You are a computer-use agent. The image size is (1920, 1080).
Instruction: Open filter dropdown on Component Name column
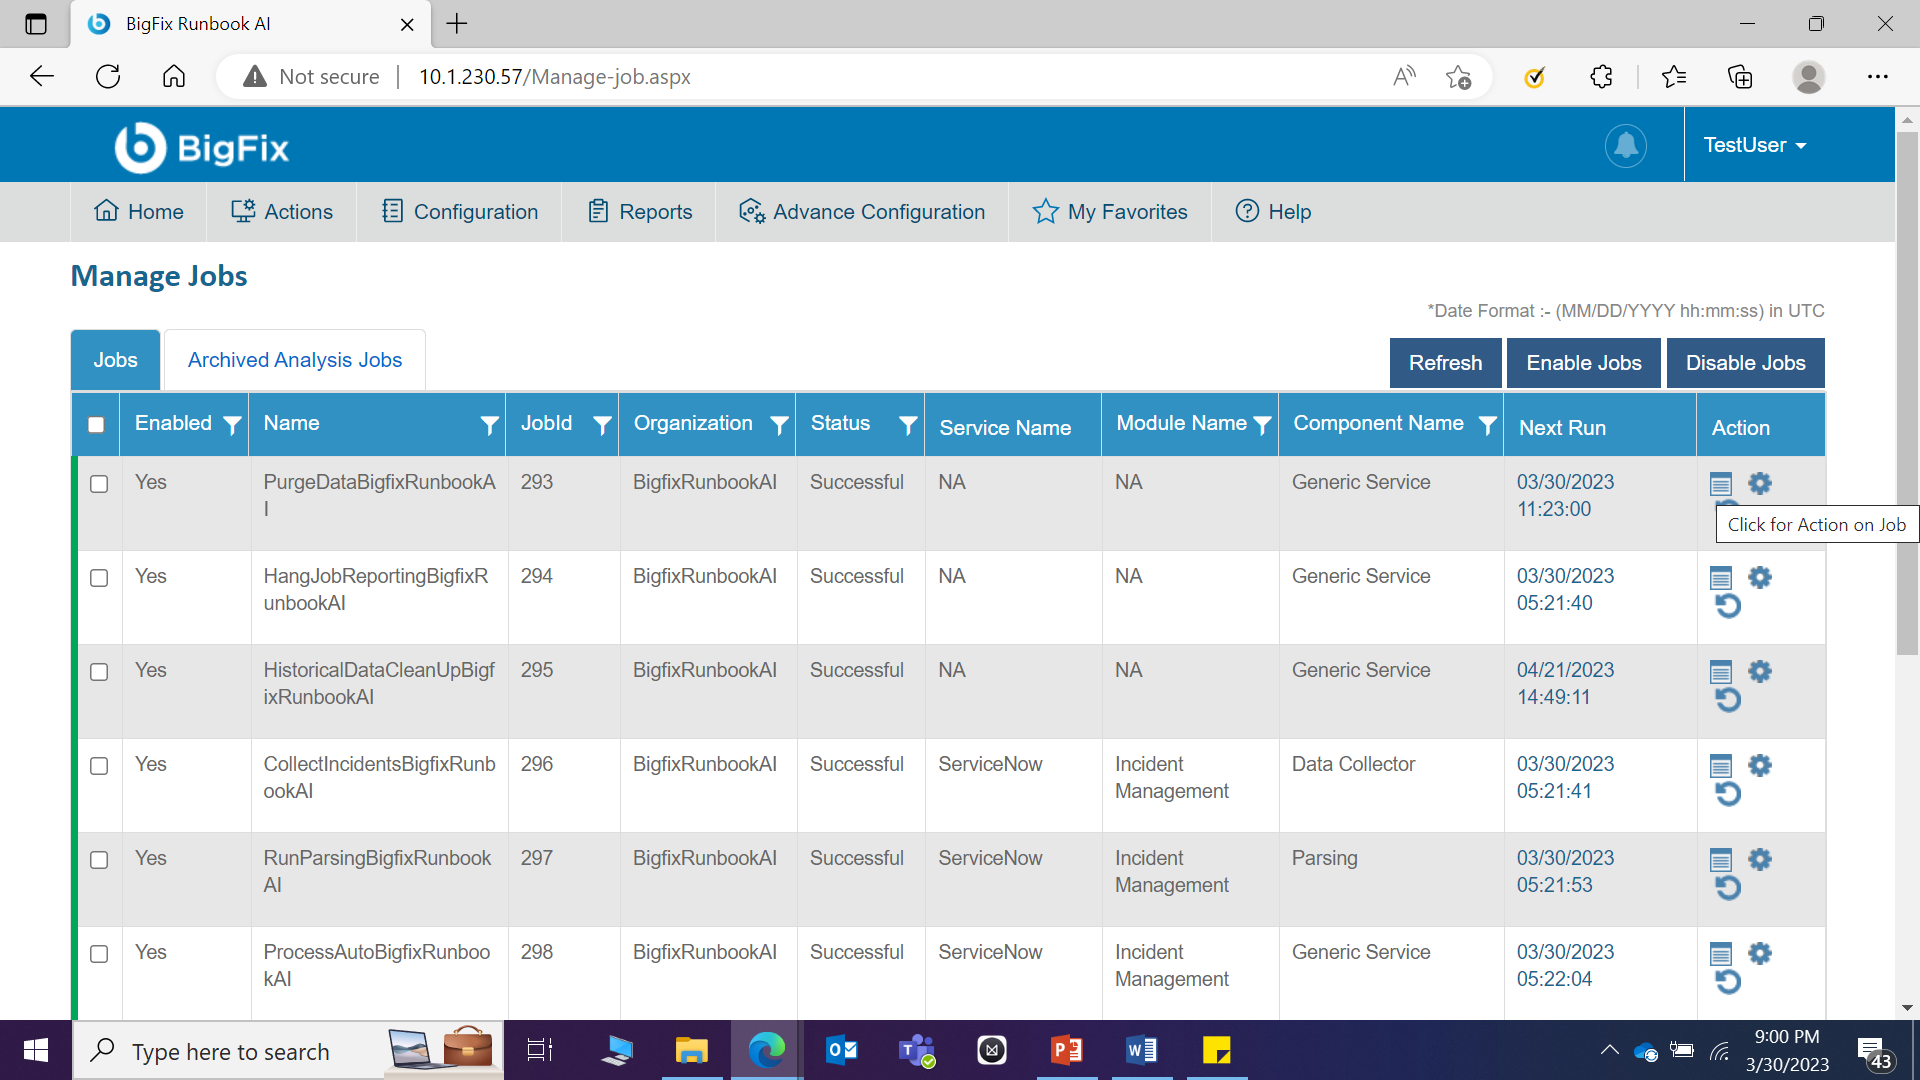[1487, 425]
